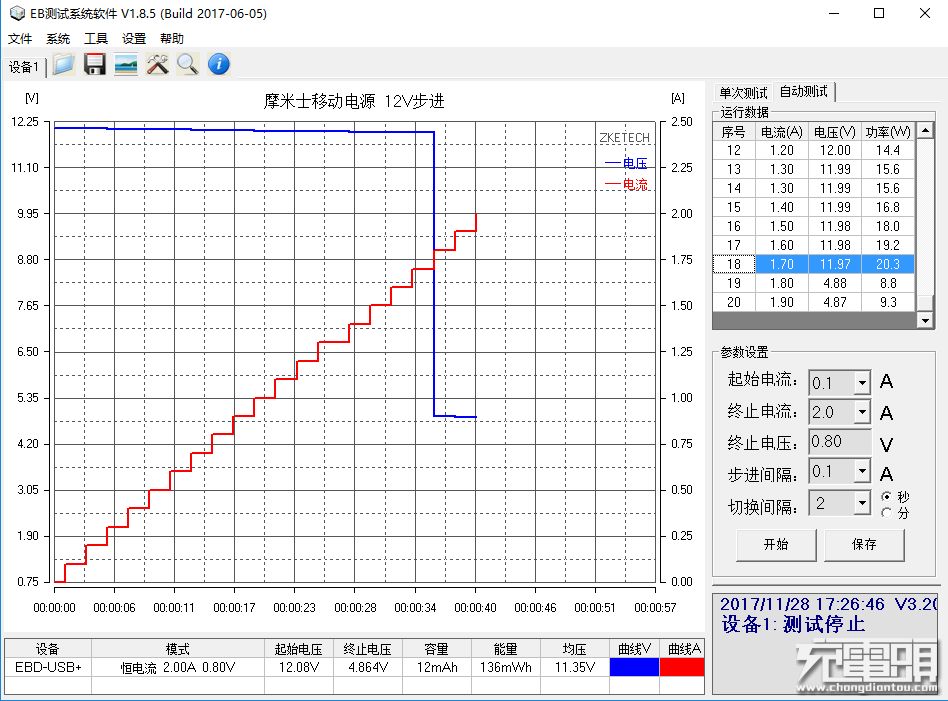
Task: Click the 开始 button
Action: pos(776,544)
